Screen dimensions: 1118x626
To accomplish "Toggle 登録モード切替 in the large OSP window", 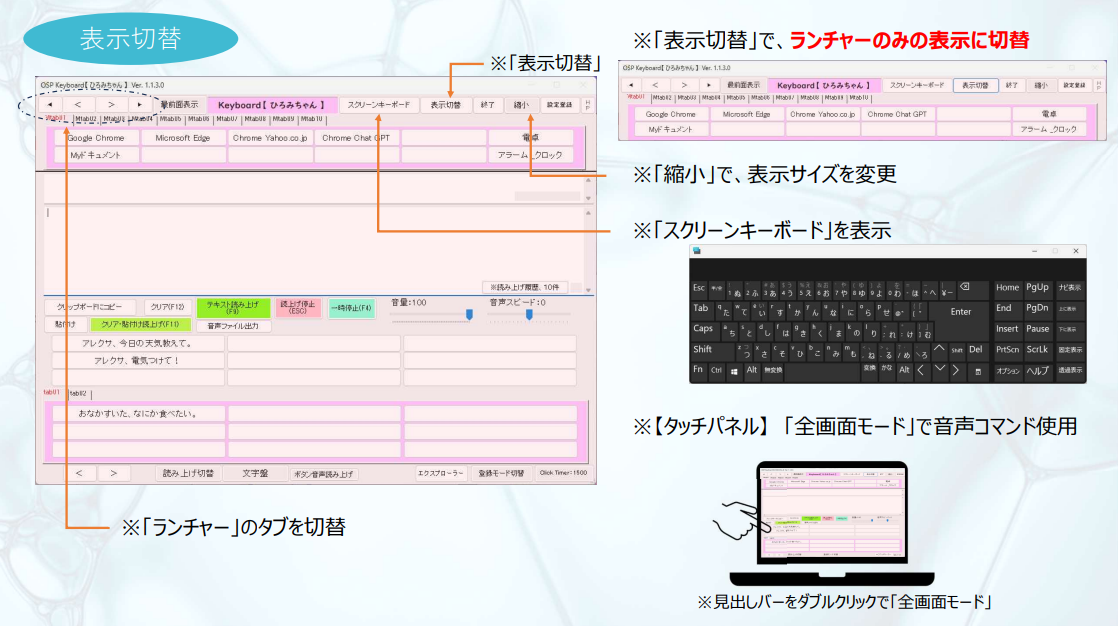I will point(501,473).
